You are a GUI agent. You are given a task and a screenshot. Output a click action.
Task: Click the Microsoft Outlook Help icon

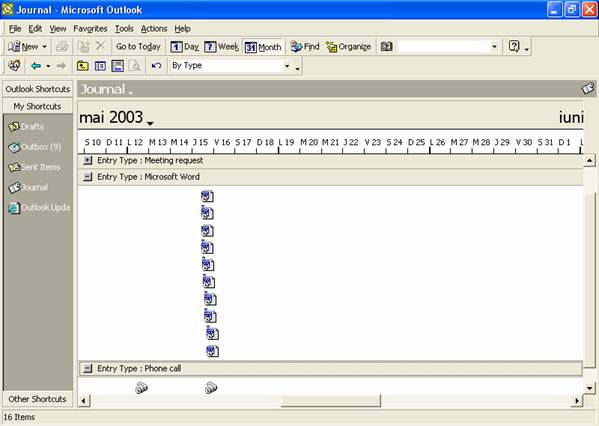514,46
